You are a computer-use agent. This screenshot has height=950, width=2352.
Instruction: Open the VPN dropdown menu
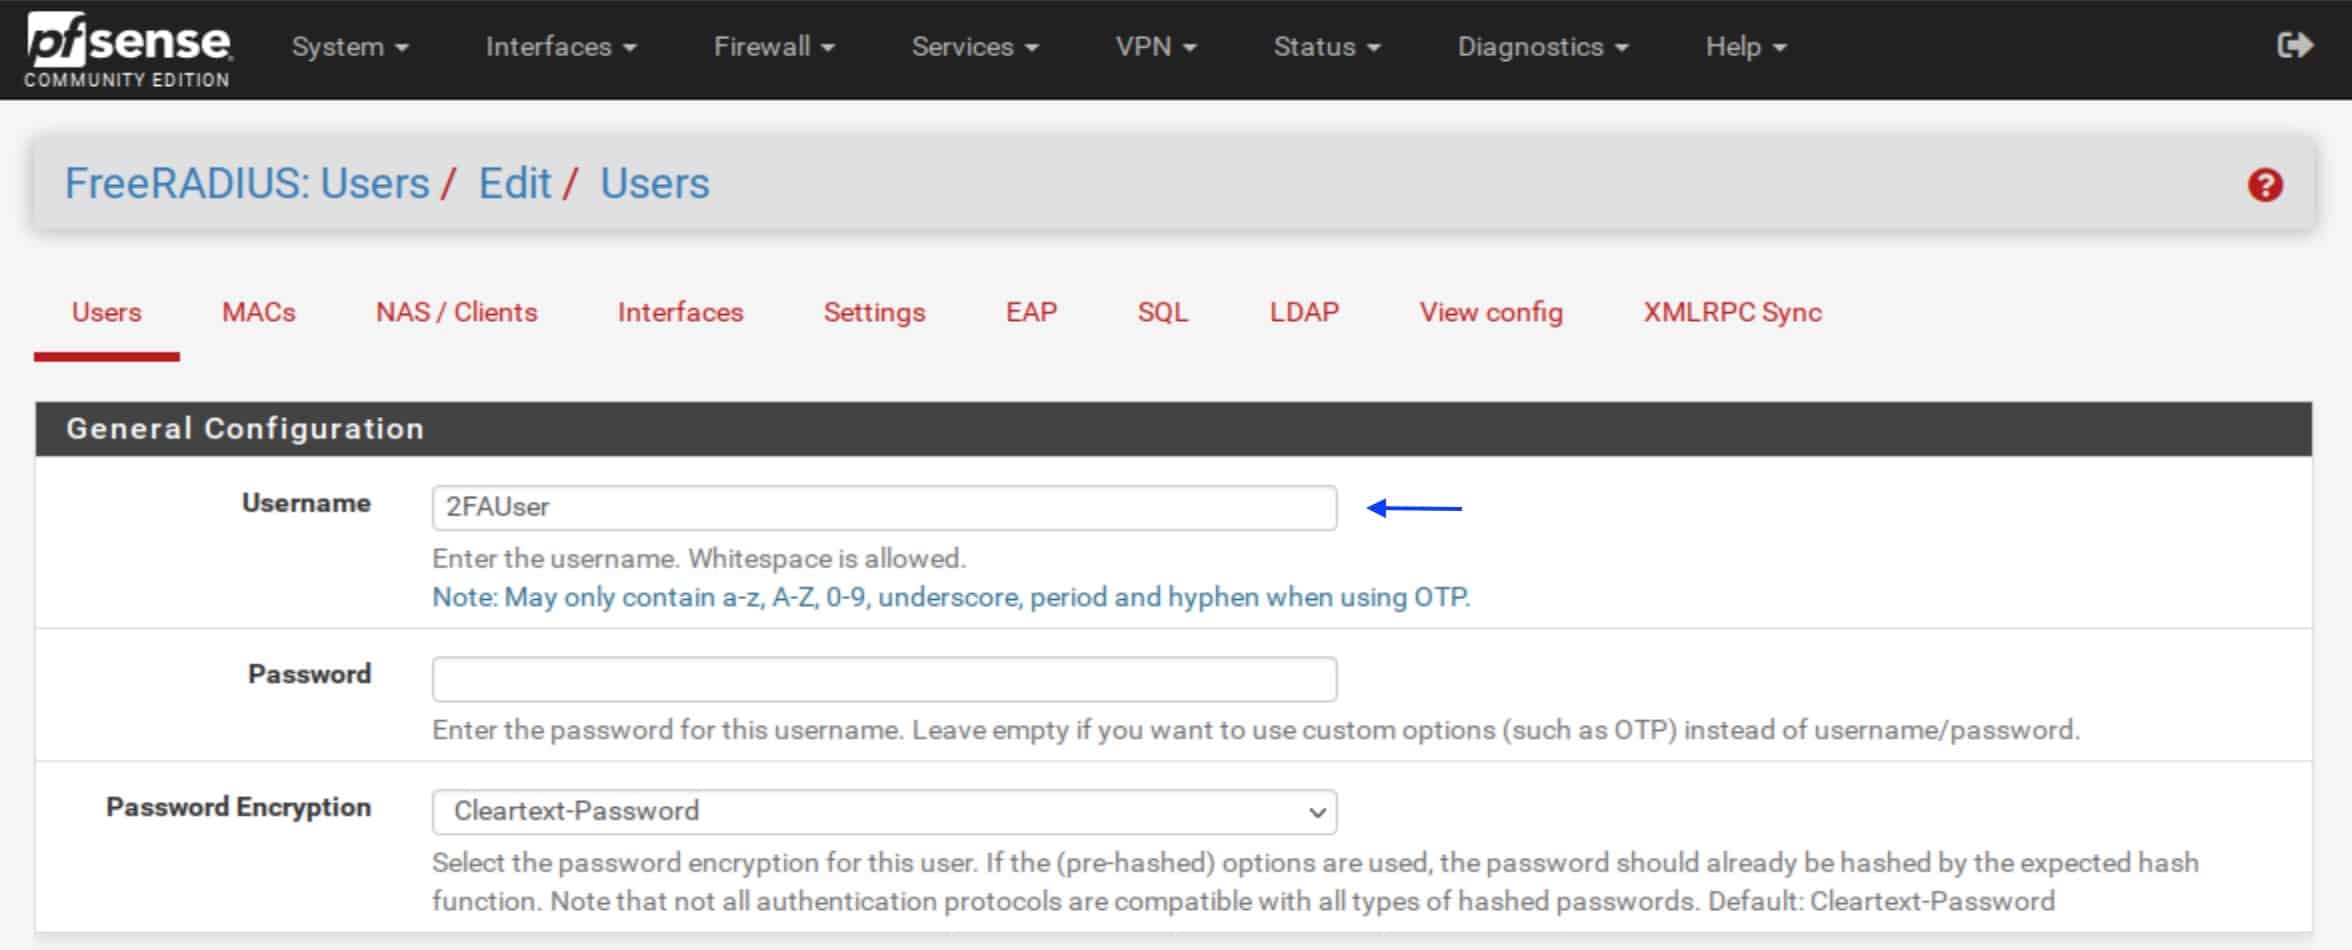tap(1156, 47)
